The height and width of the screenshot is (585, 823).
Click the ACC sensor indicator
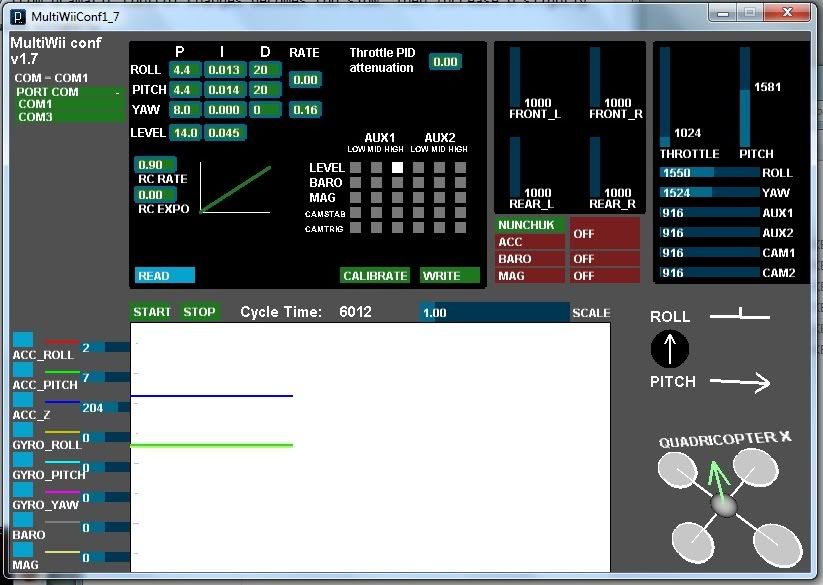pyautogui.click(x=530, y=242)
